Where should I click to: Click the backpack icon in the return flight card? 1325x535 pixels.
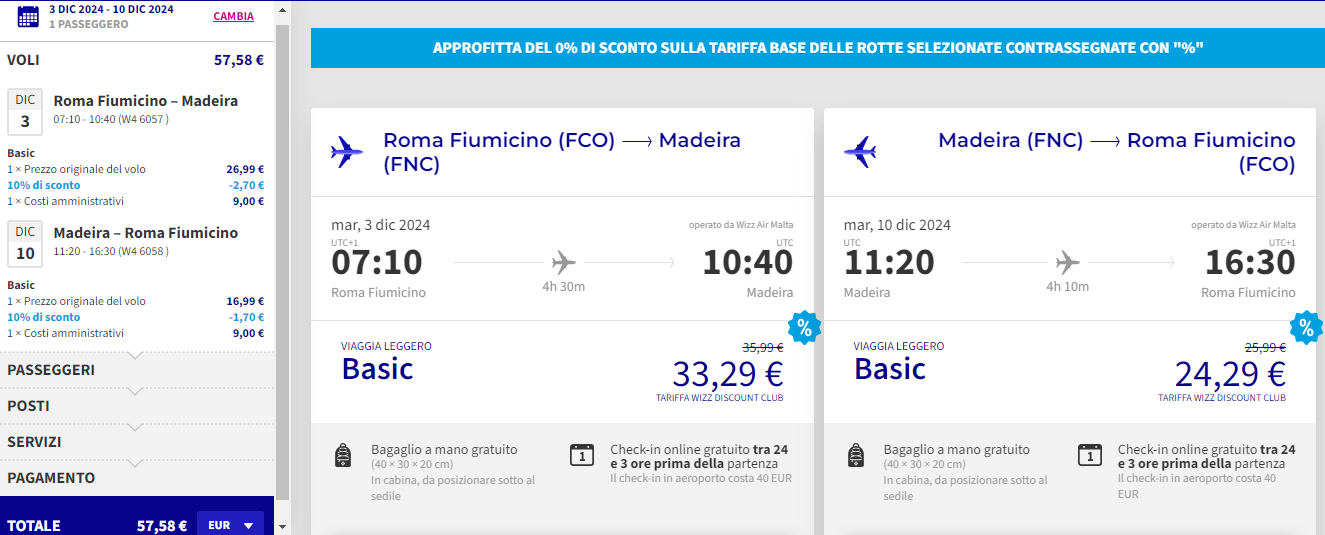click(x=856, y=456)
